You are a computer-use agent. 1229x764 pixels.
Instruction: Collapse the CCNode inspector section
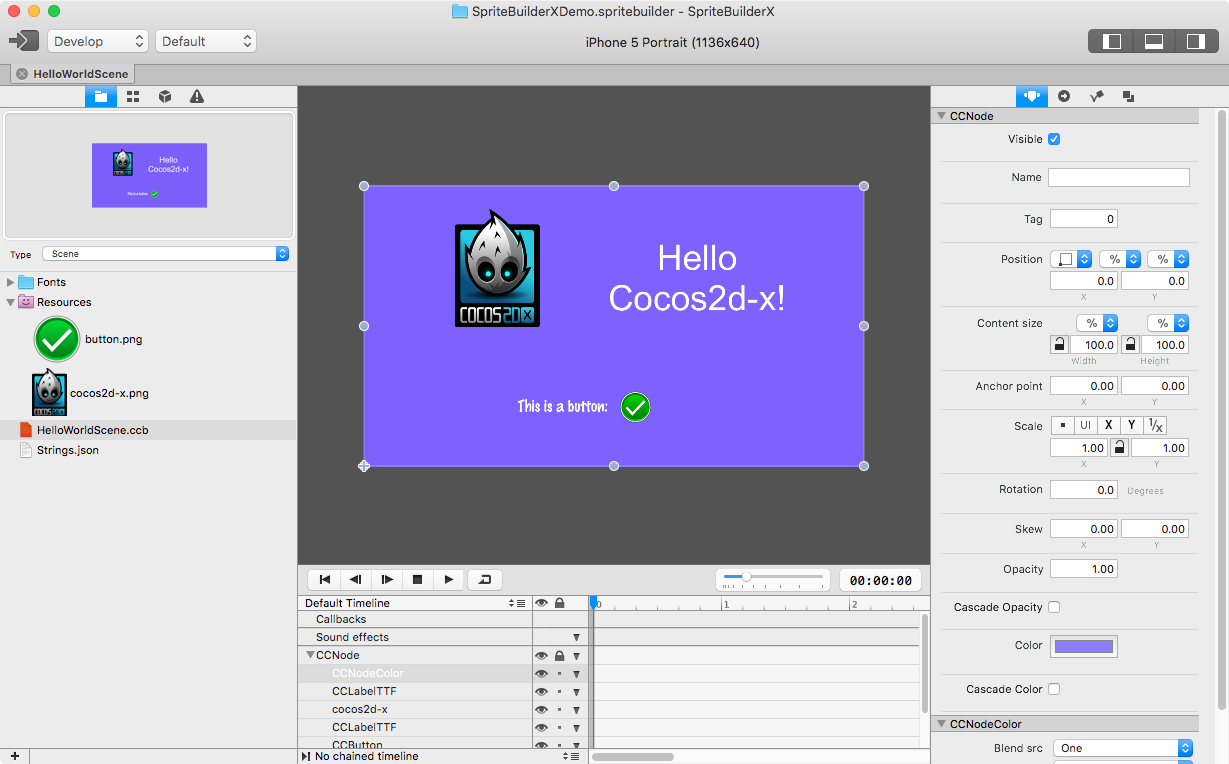[941, 116]
